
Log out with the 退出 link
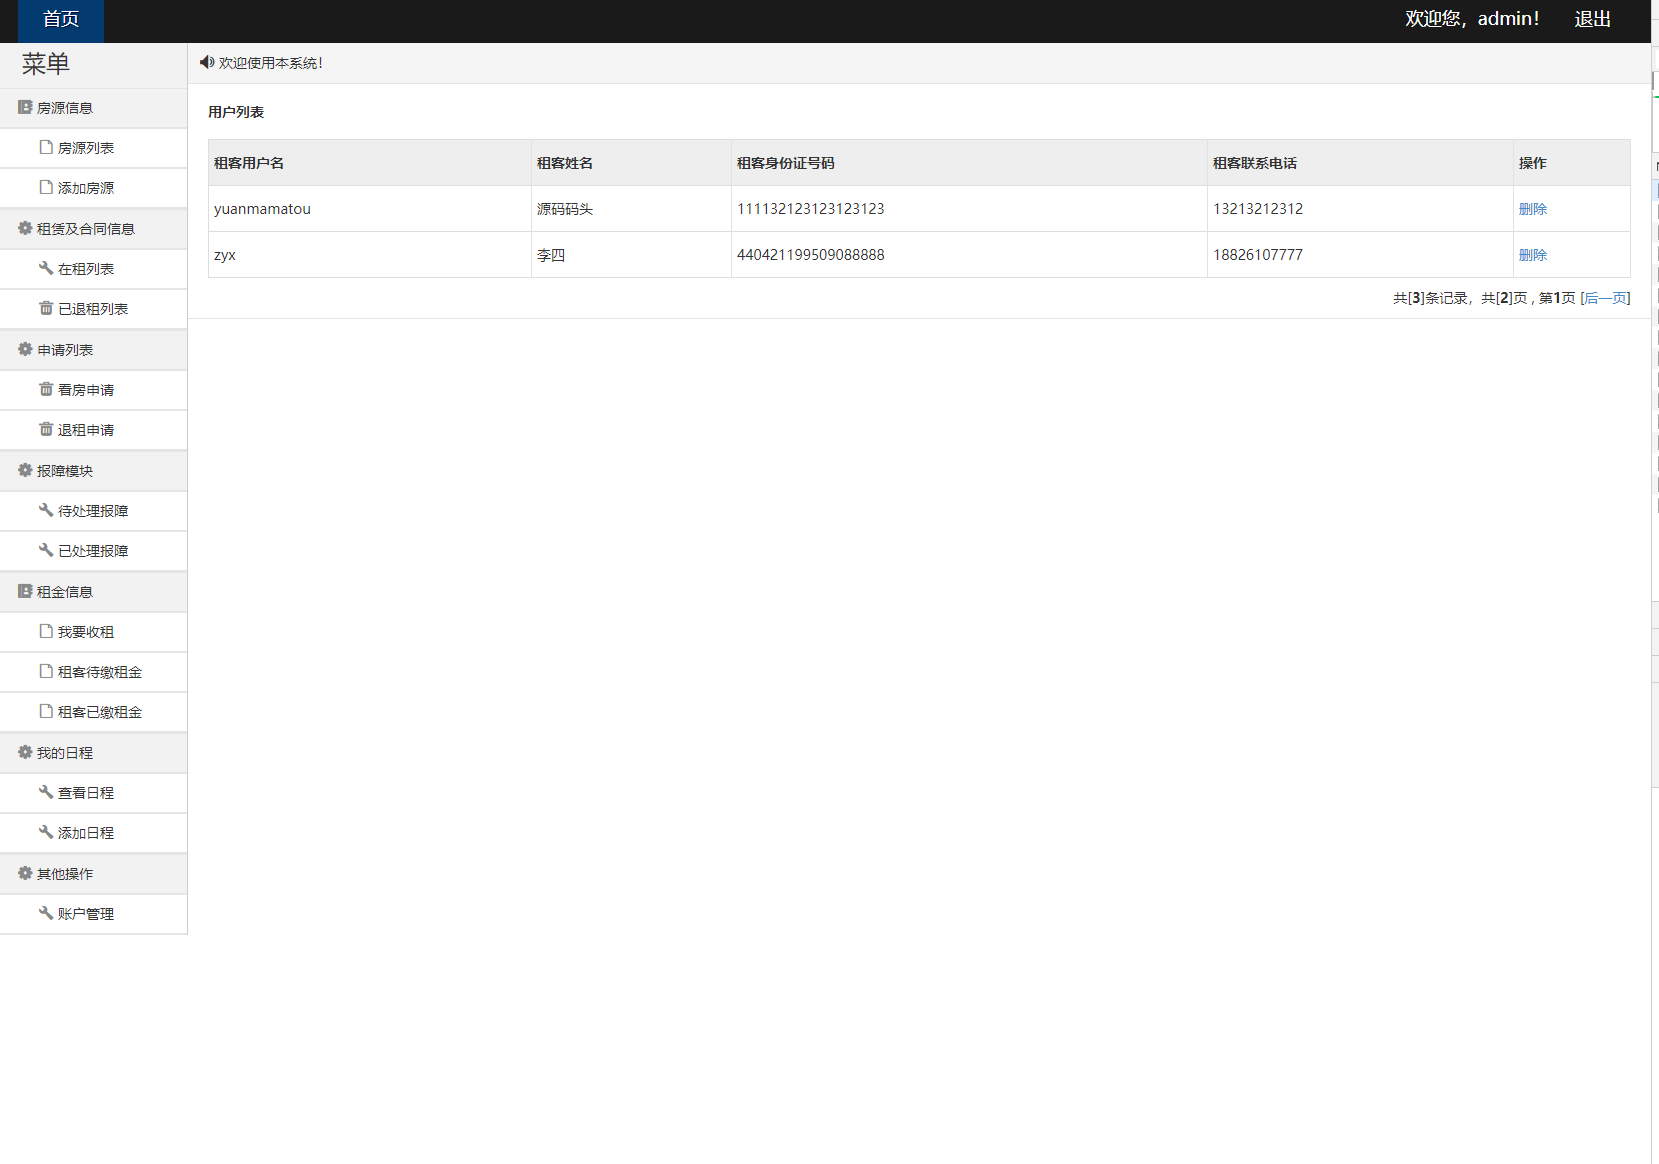point(1592,19)
